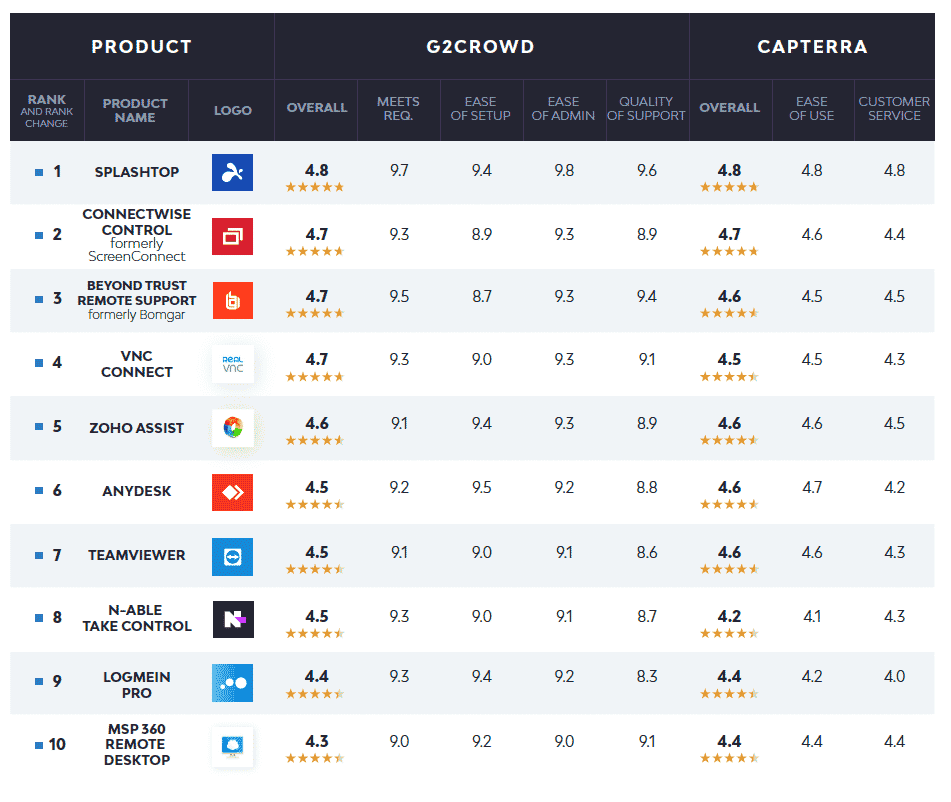The width and height of the screenshot is (951, 802).
Task: Click the LOGMEIN PRO product name
Action: (x=136, y=685)
